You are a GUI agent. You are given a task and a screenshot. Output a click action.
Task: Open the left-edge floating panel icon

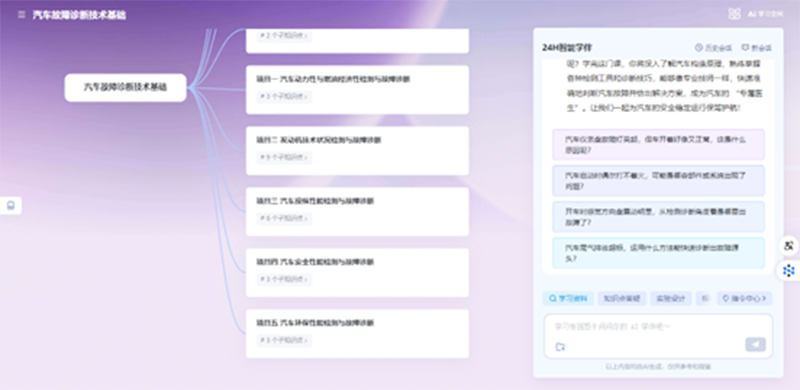pyautogui.click(x=11, y=206)
